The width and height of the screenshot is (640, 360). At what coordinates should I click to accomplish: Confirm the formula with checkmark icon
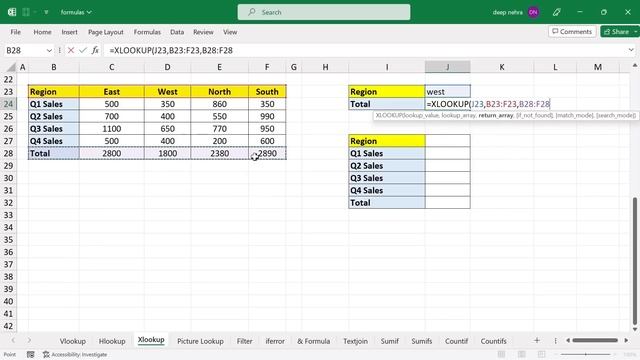[83, 50]
